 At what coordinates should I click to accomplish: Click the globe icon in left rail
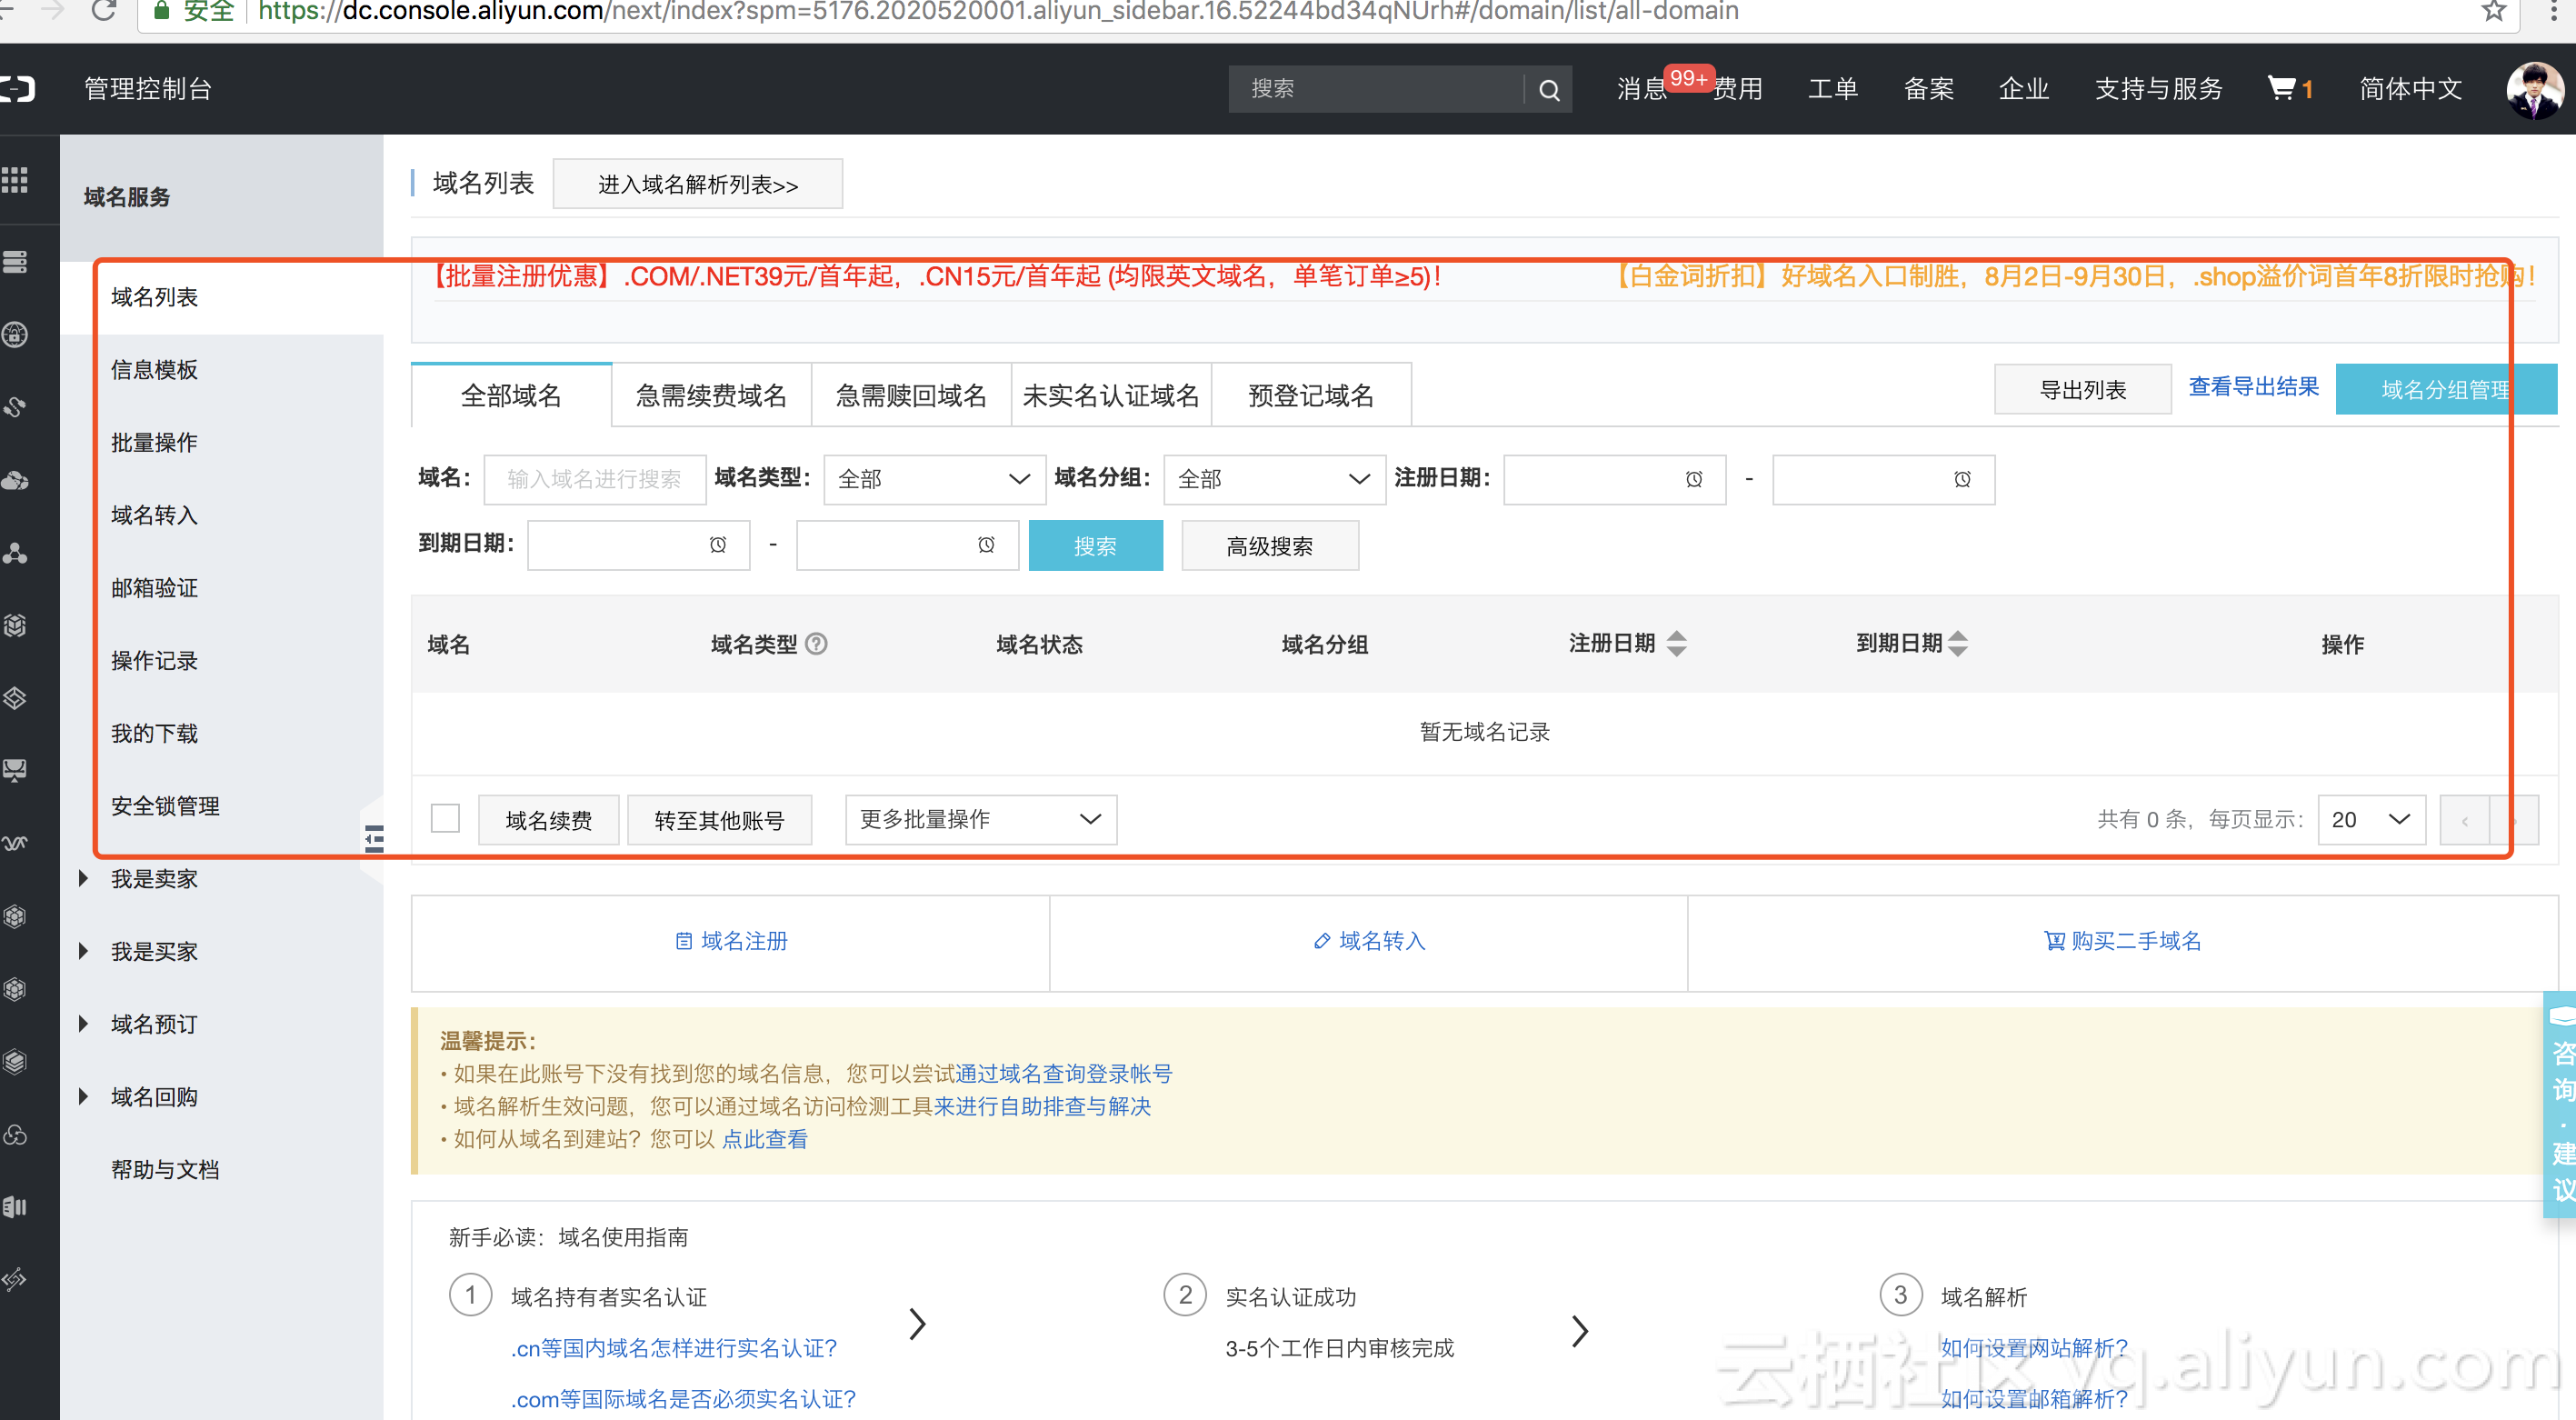tap(14, 335)
